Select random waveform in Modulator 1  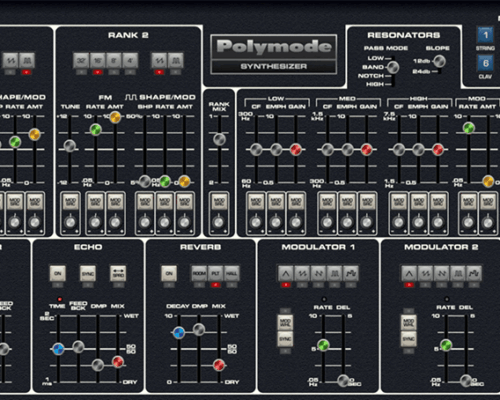(351, 274)
